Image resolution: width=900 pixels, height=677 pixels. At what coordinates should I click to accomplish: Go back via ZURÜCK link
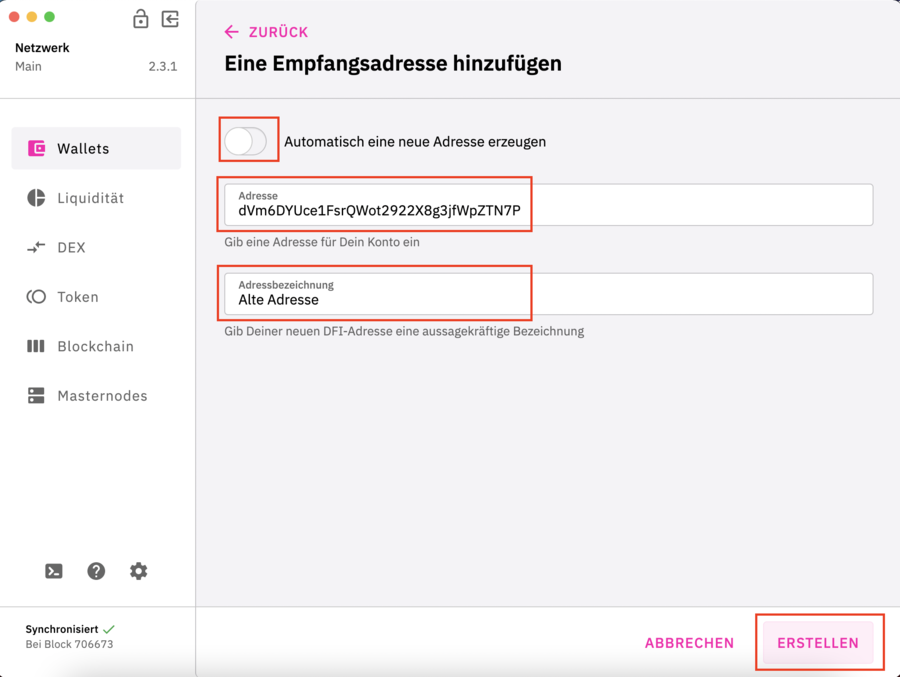pos(267,32)
